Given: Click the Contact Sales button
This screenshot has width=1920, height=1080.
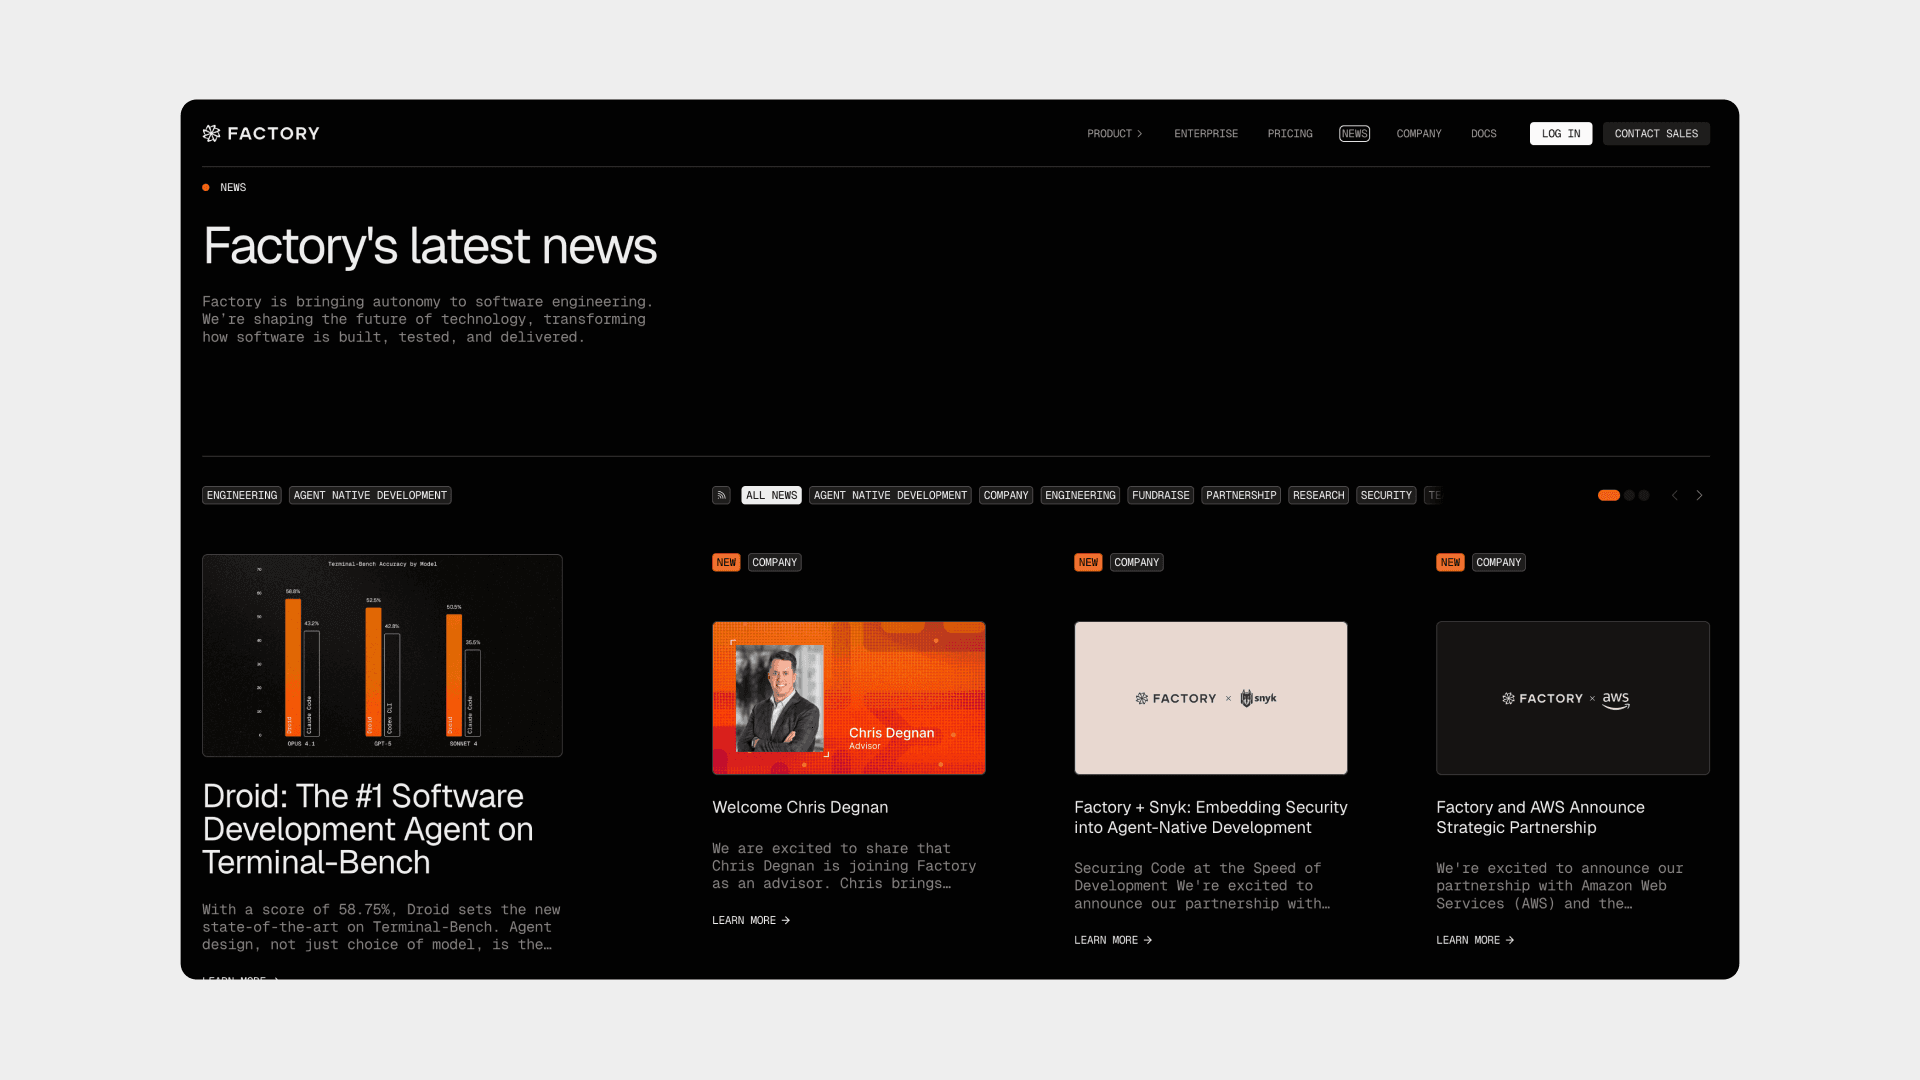Looking at the screenshot, I should 1655,134.
